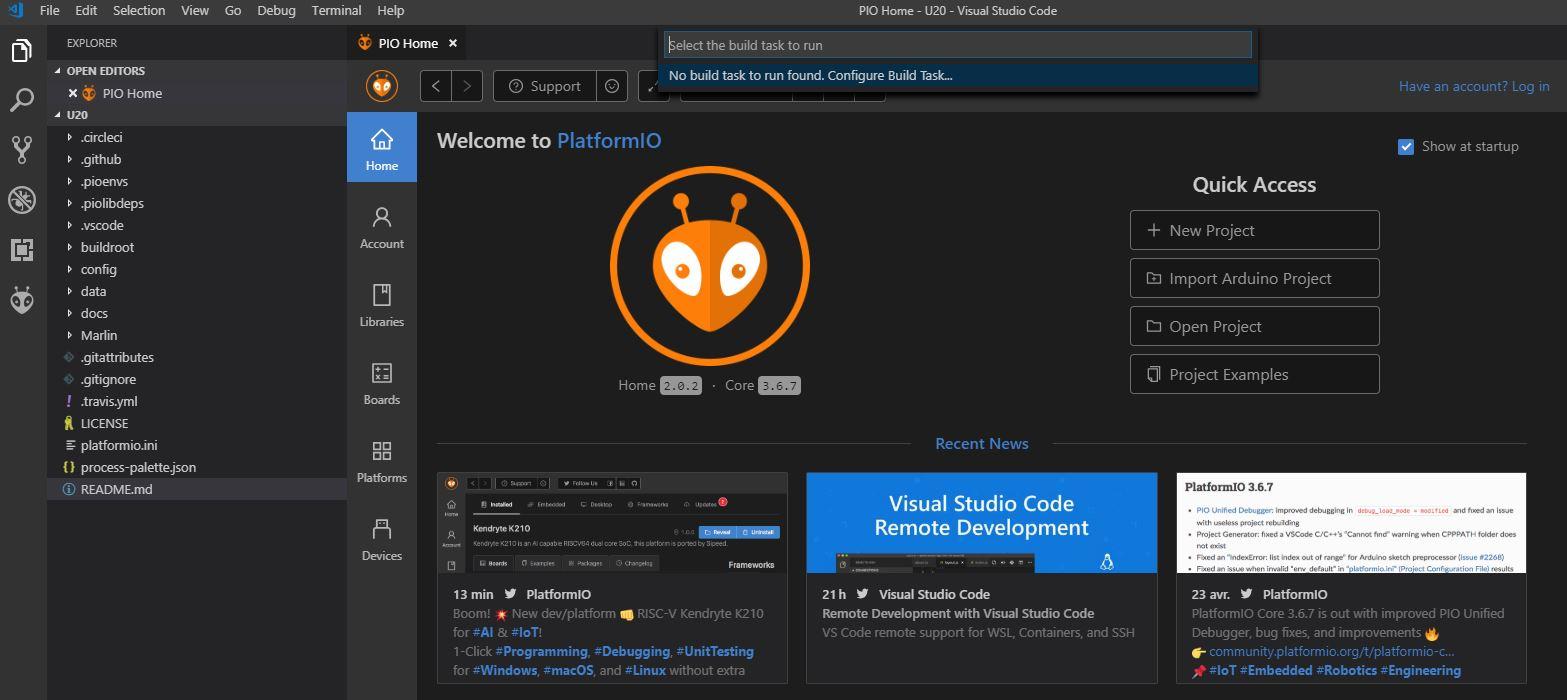Open Devices section in PIO sidebar
The height and width of the screenshot is (700, 1567).
pos(382,539)
